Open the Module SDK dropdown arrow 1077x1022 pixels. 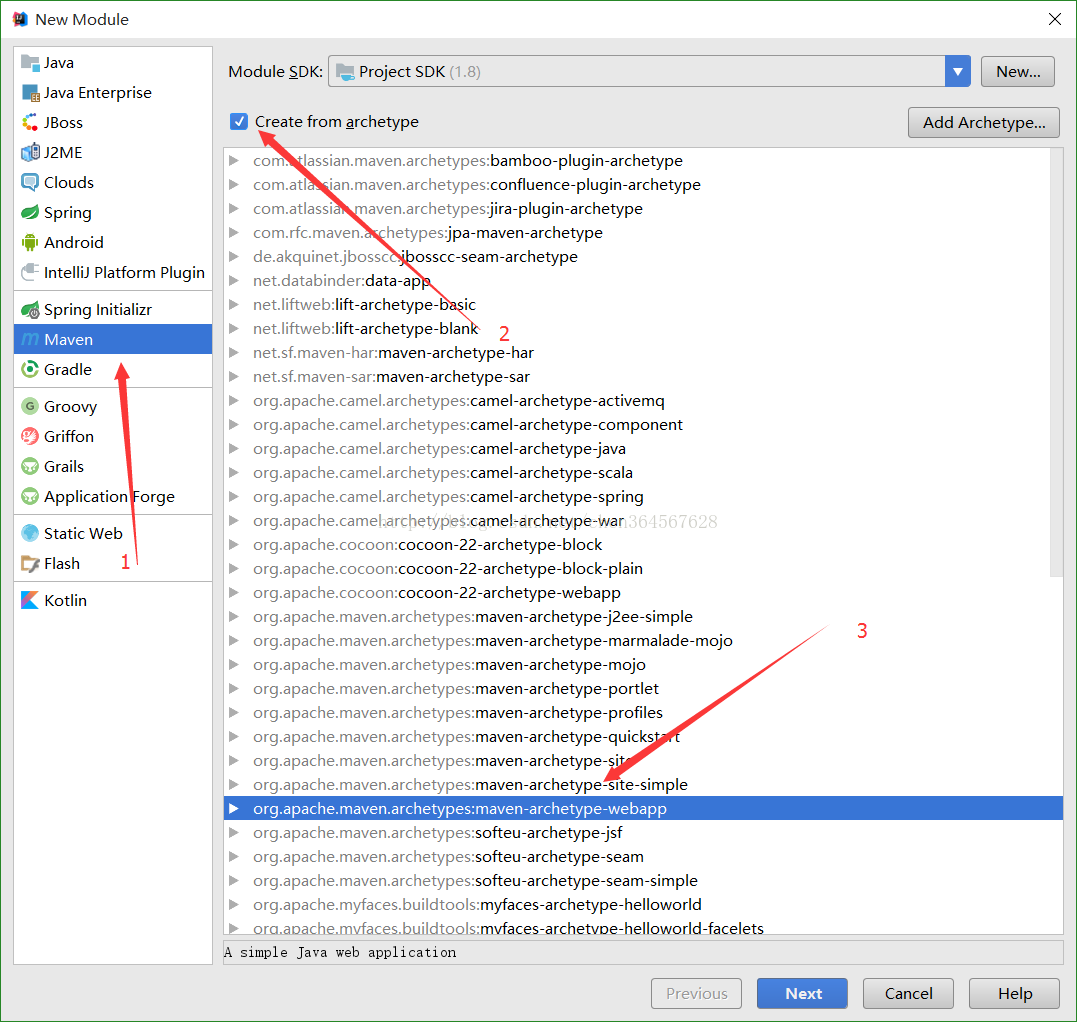click(957, 71)
